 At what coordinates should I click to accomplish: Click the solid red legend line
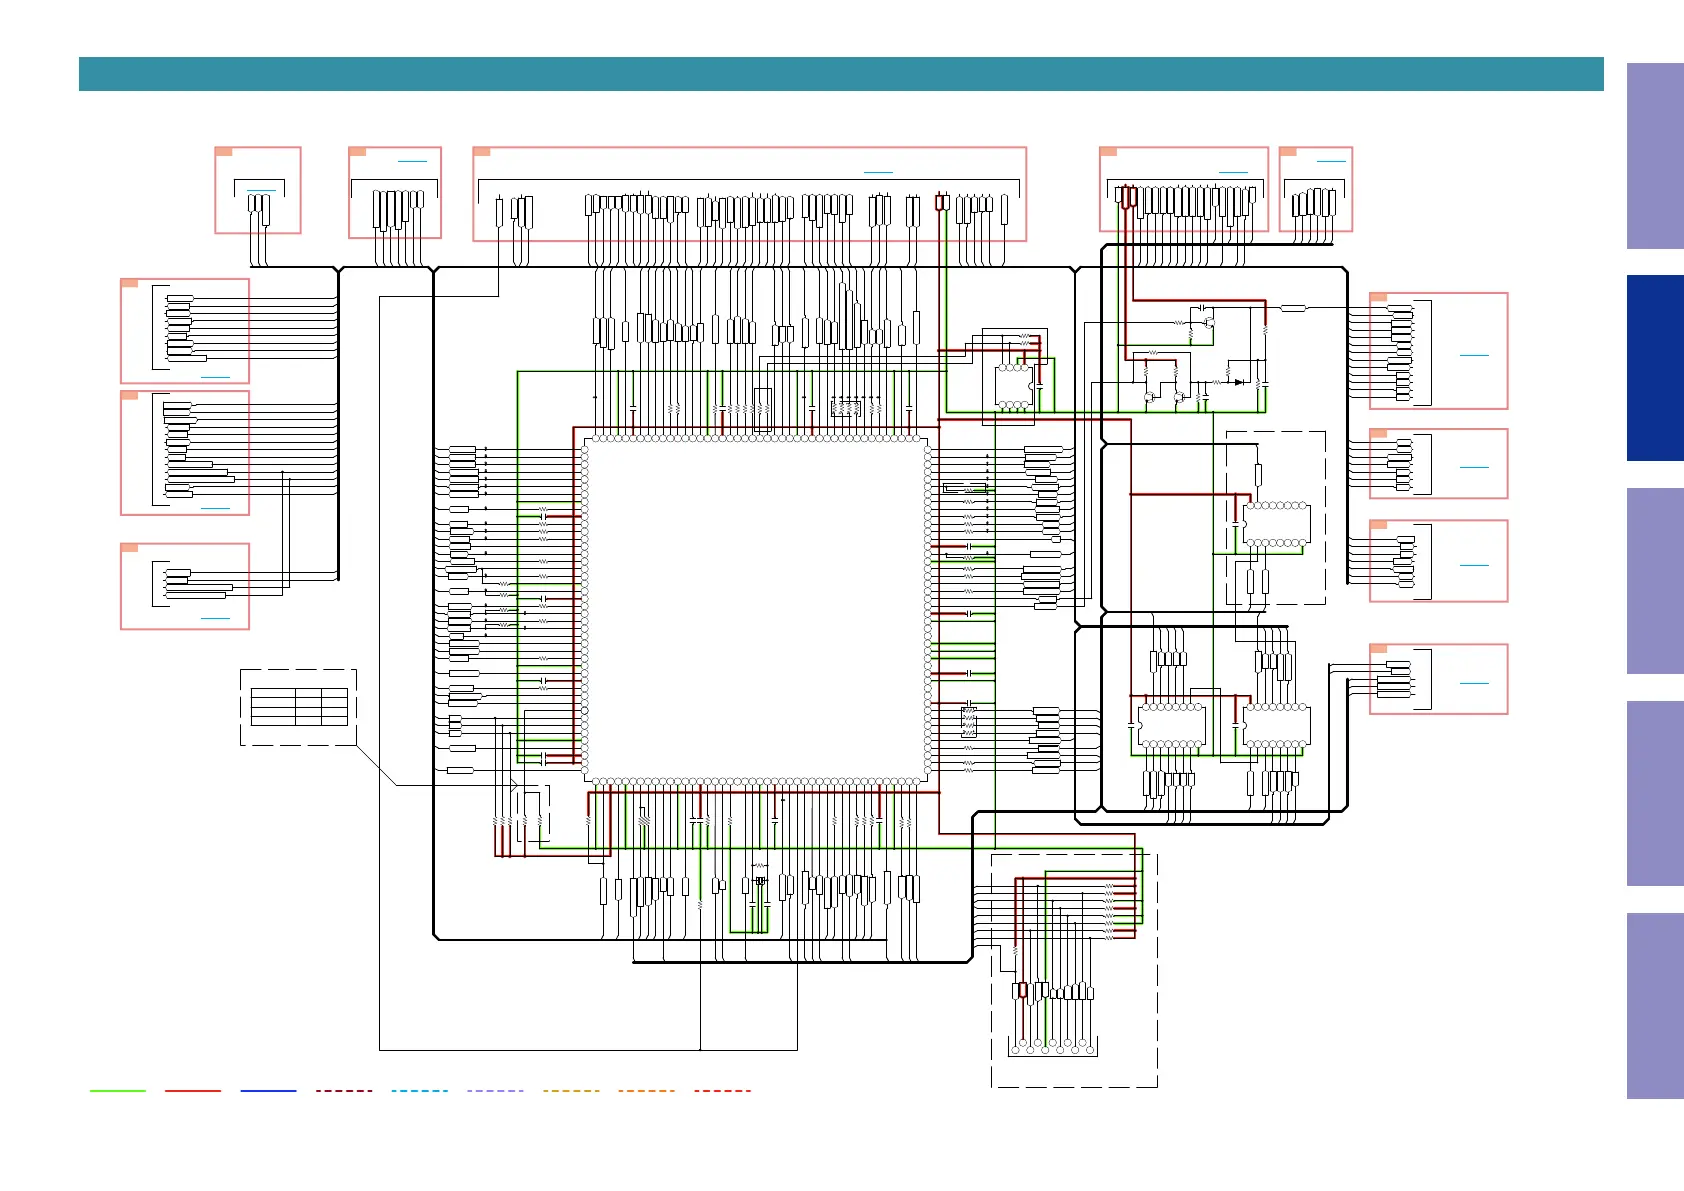coord(193,1091)
